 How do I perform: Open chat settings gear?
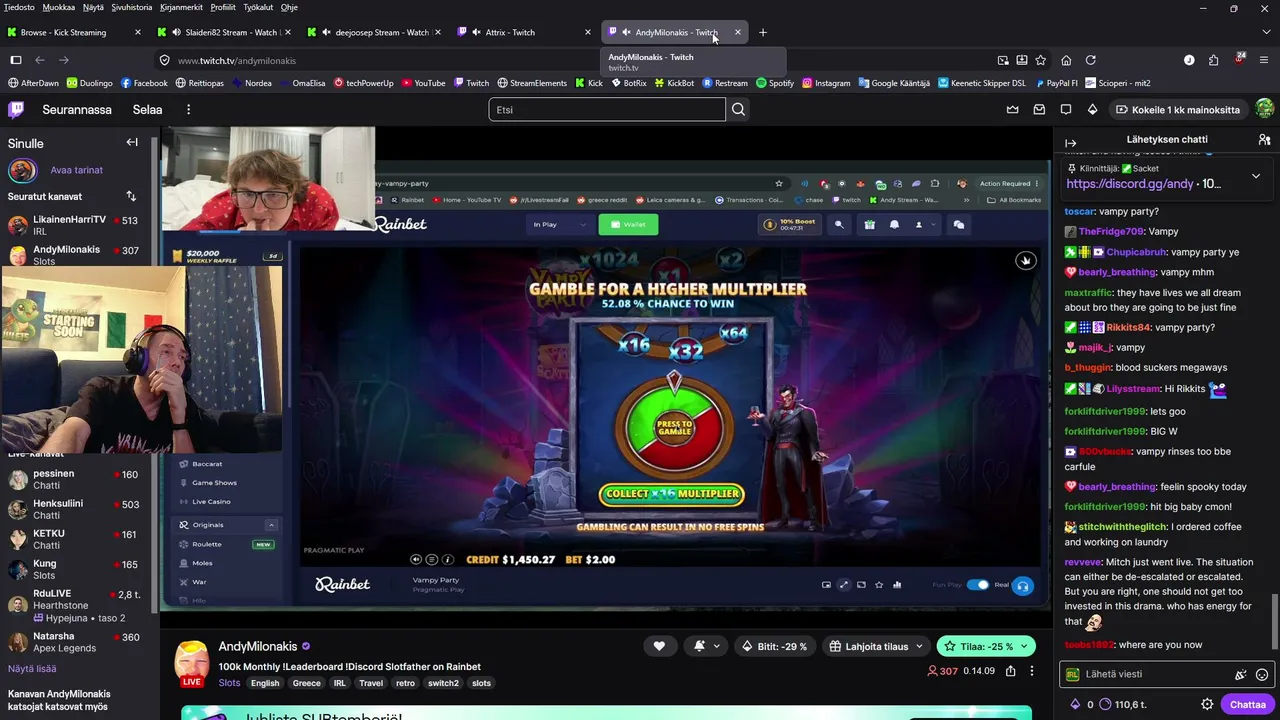(x=1207, y=704)
